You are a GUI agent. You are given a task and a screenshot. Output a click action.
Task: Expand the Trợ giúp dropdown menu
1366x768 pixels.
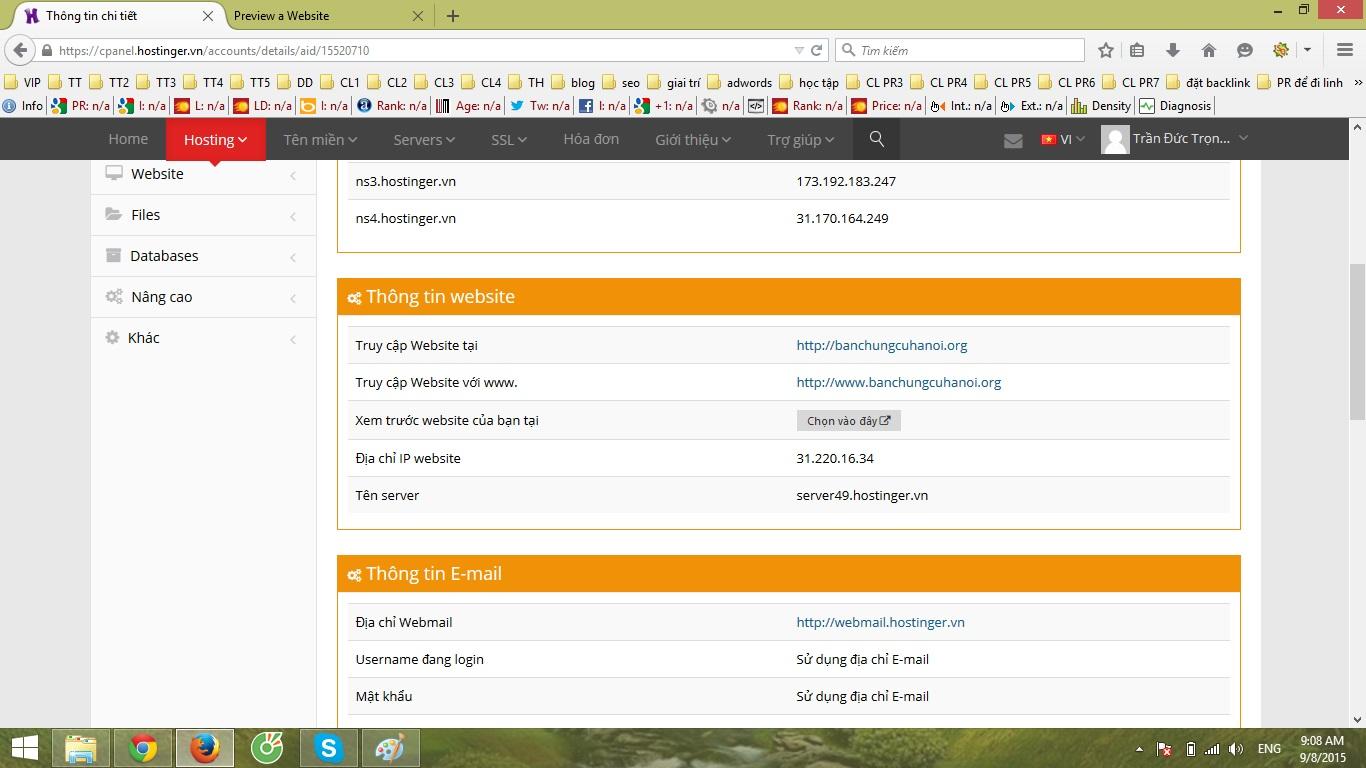[x=801, y=140]
